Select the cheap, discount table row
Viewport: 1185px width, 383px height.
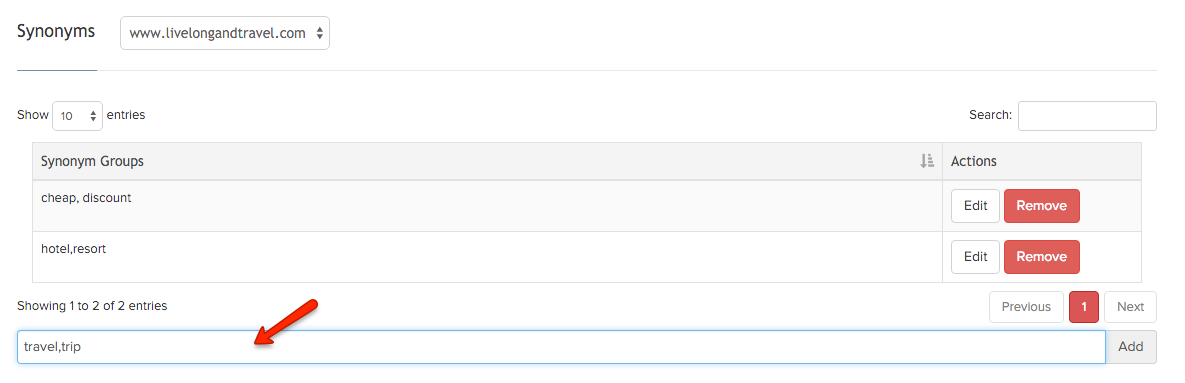pos(586,205)
